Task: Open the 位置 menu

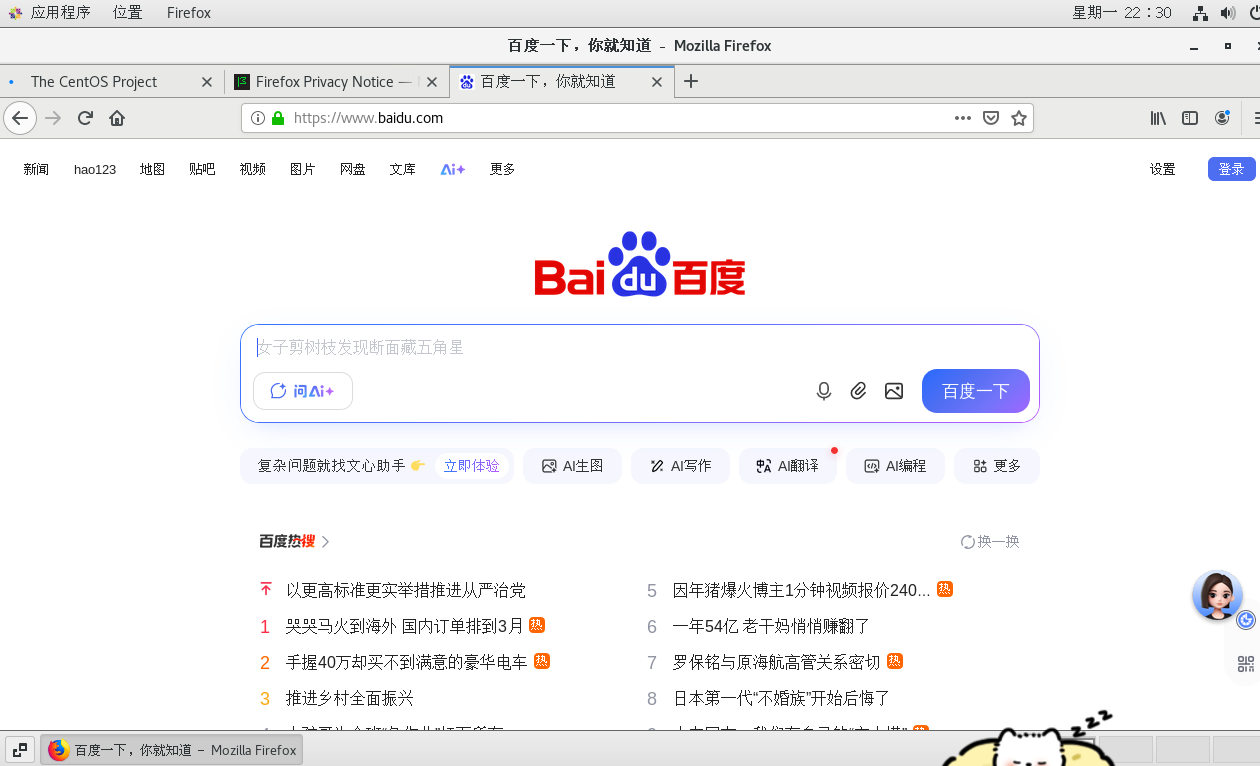Action: (127, 13)
